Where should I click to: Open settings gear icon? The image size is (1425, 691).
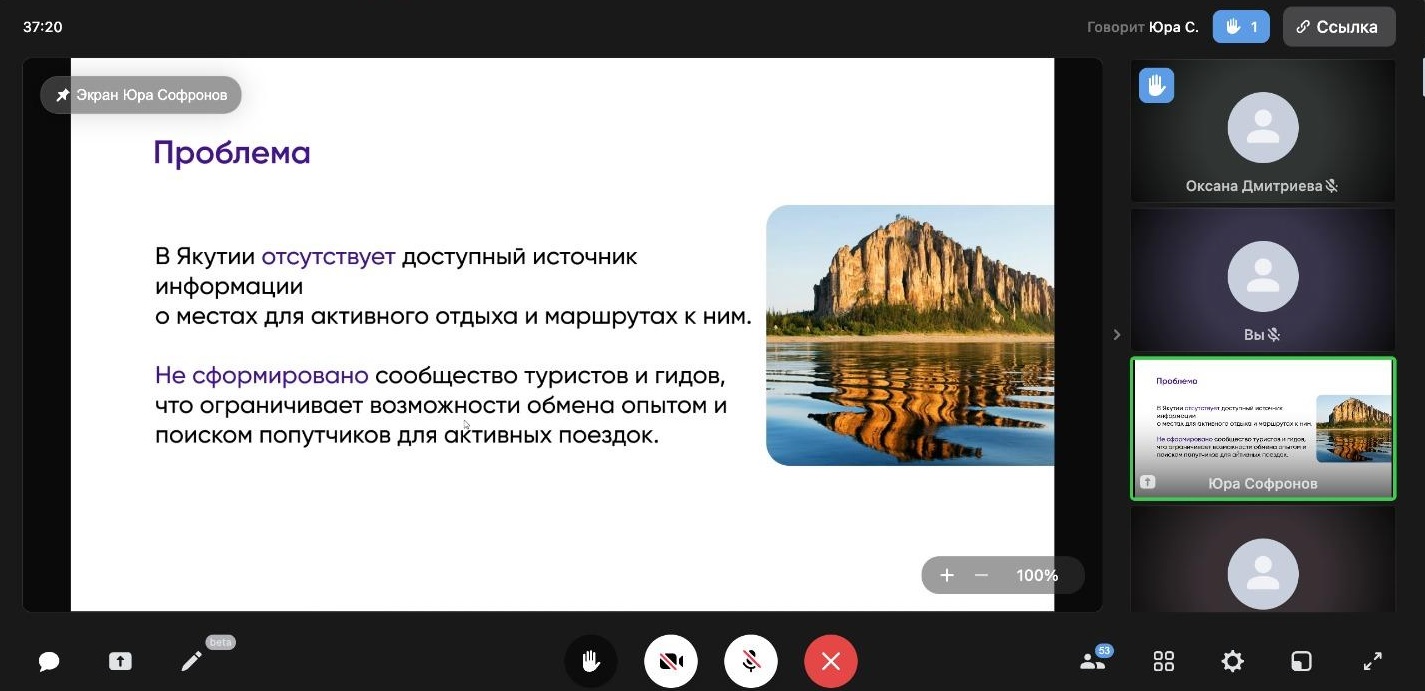[x=1233, y=661]
